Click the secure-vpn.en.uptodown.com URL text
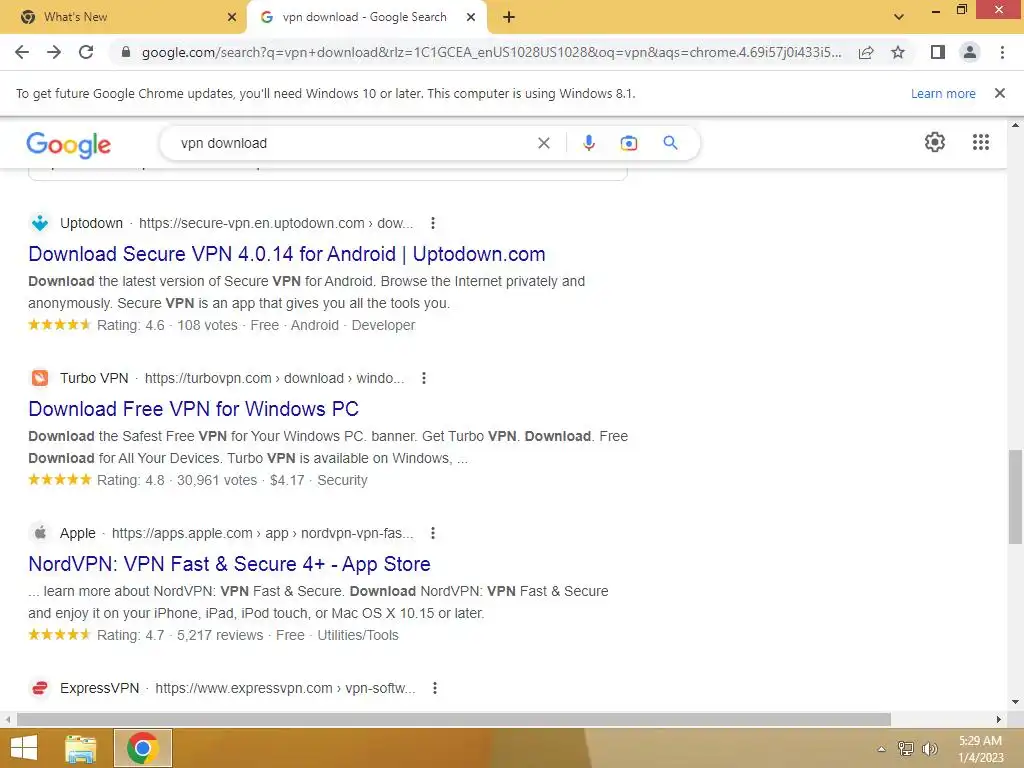Image resolution: width=1024 pixels, height=768 pixels. [x=276, y=223]
